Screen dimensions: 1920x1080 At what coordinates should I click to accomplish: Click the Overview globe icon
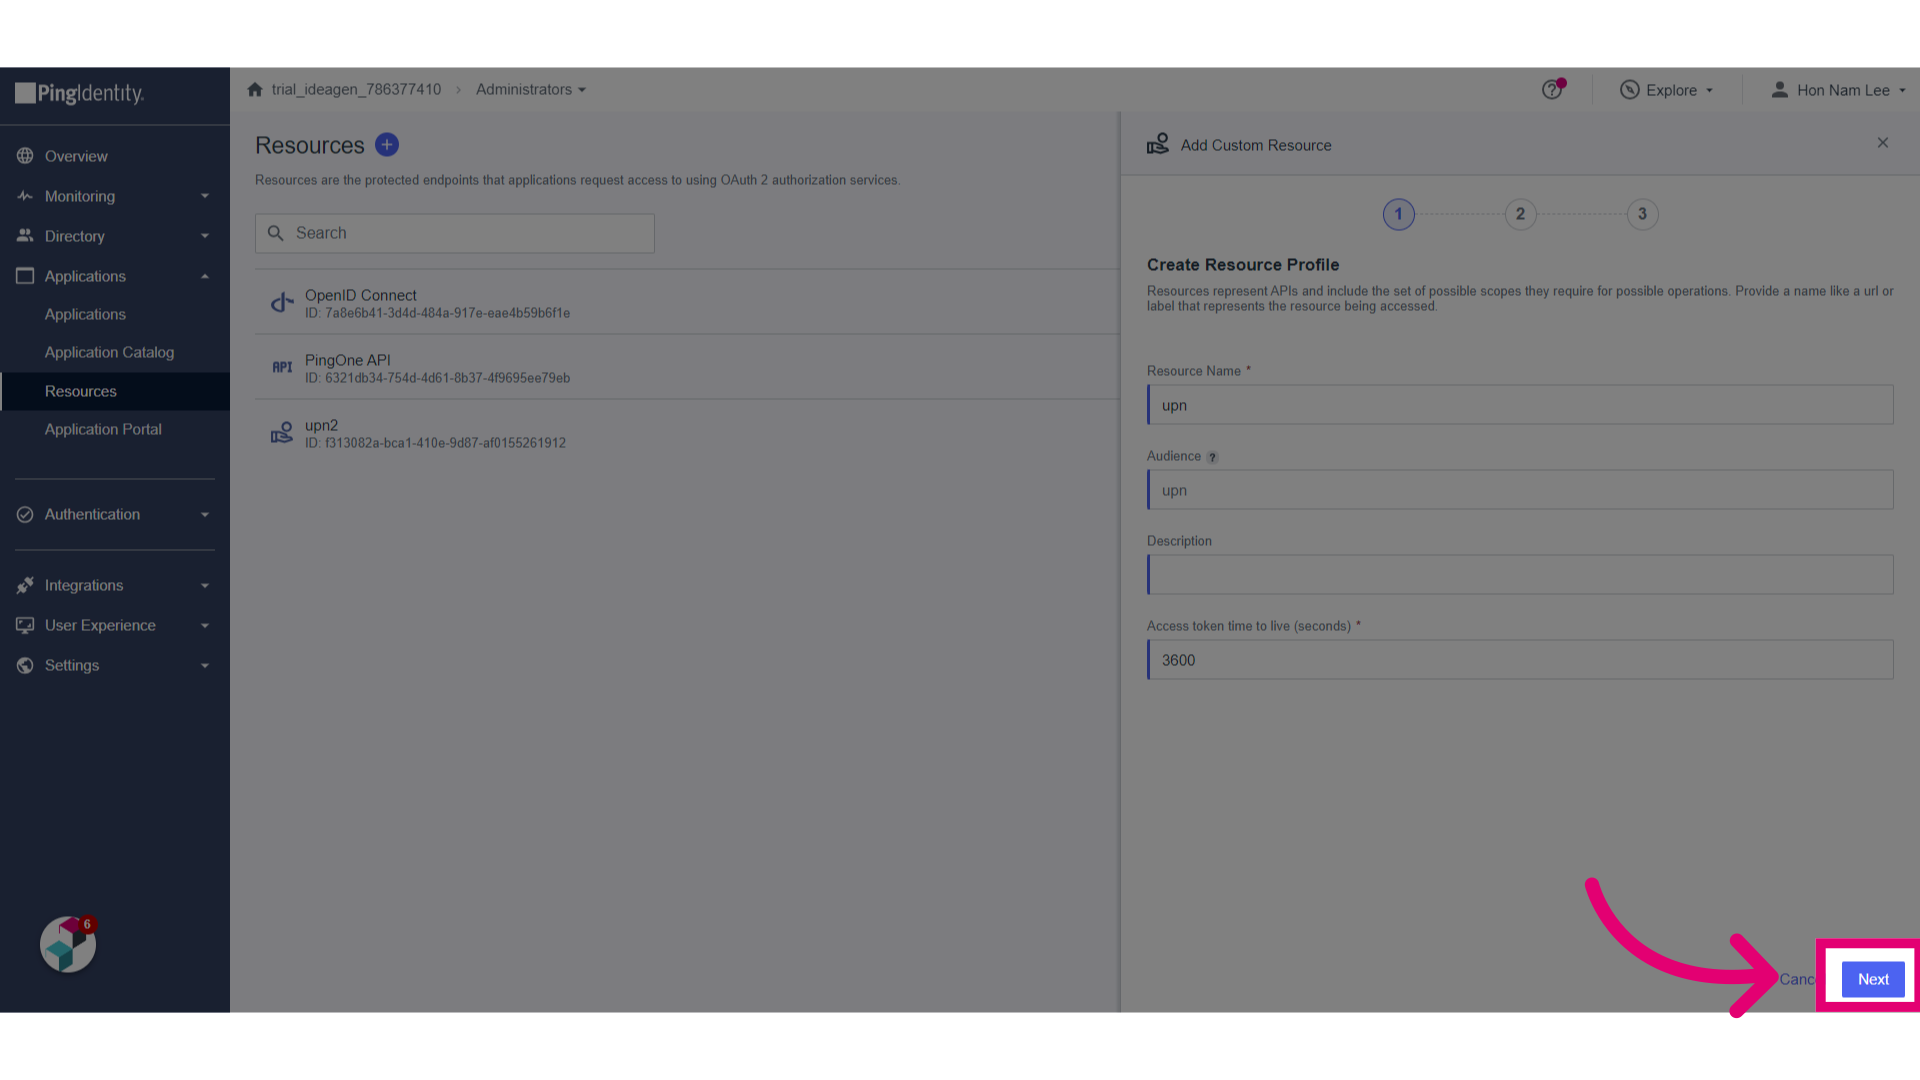[25, 156]
